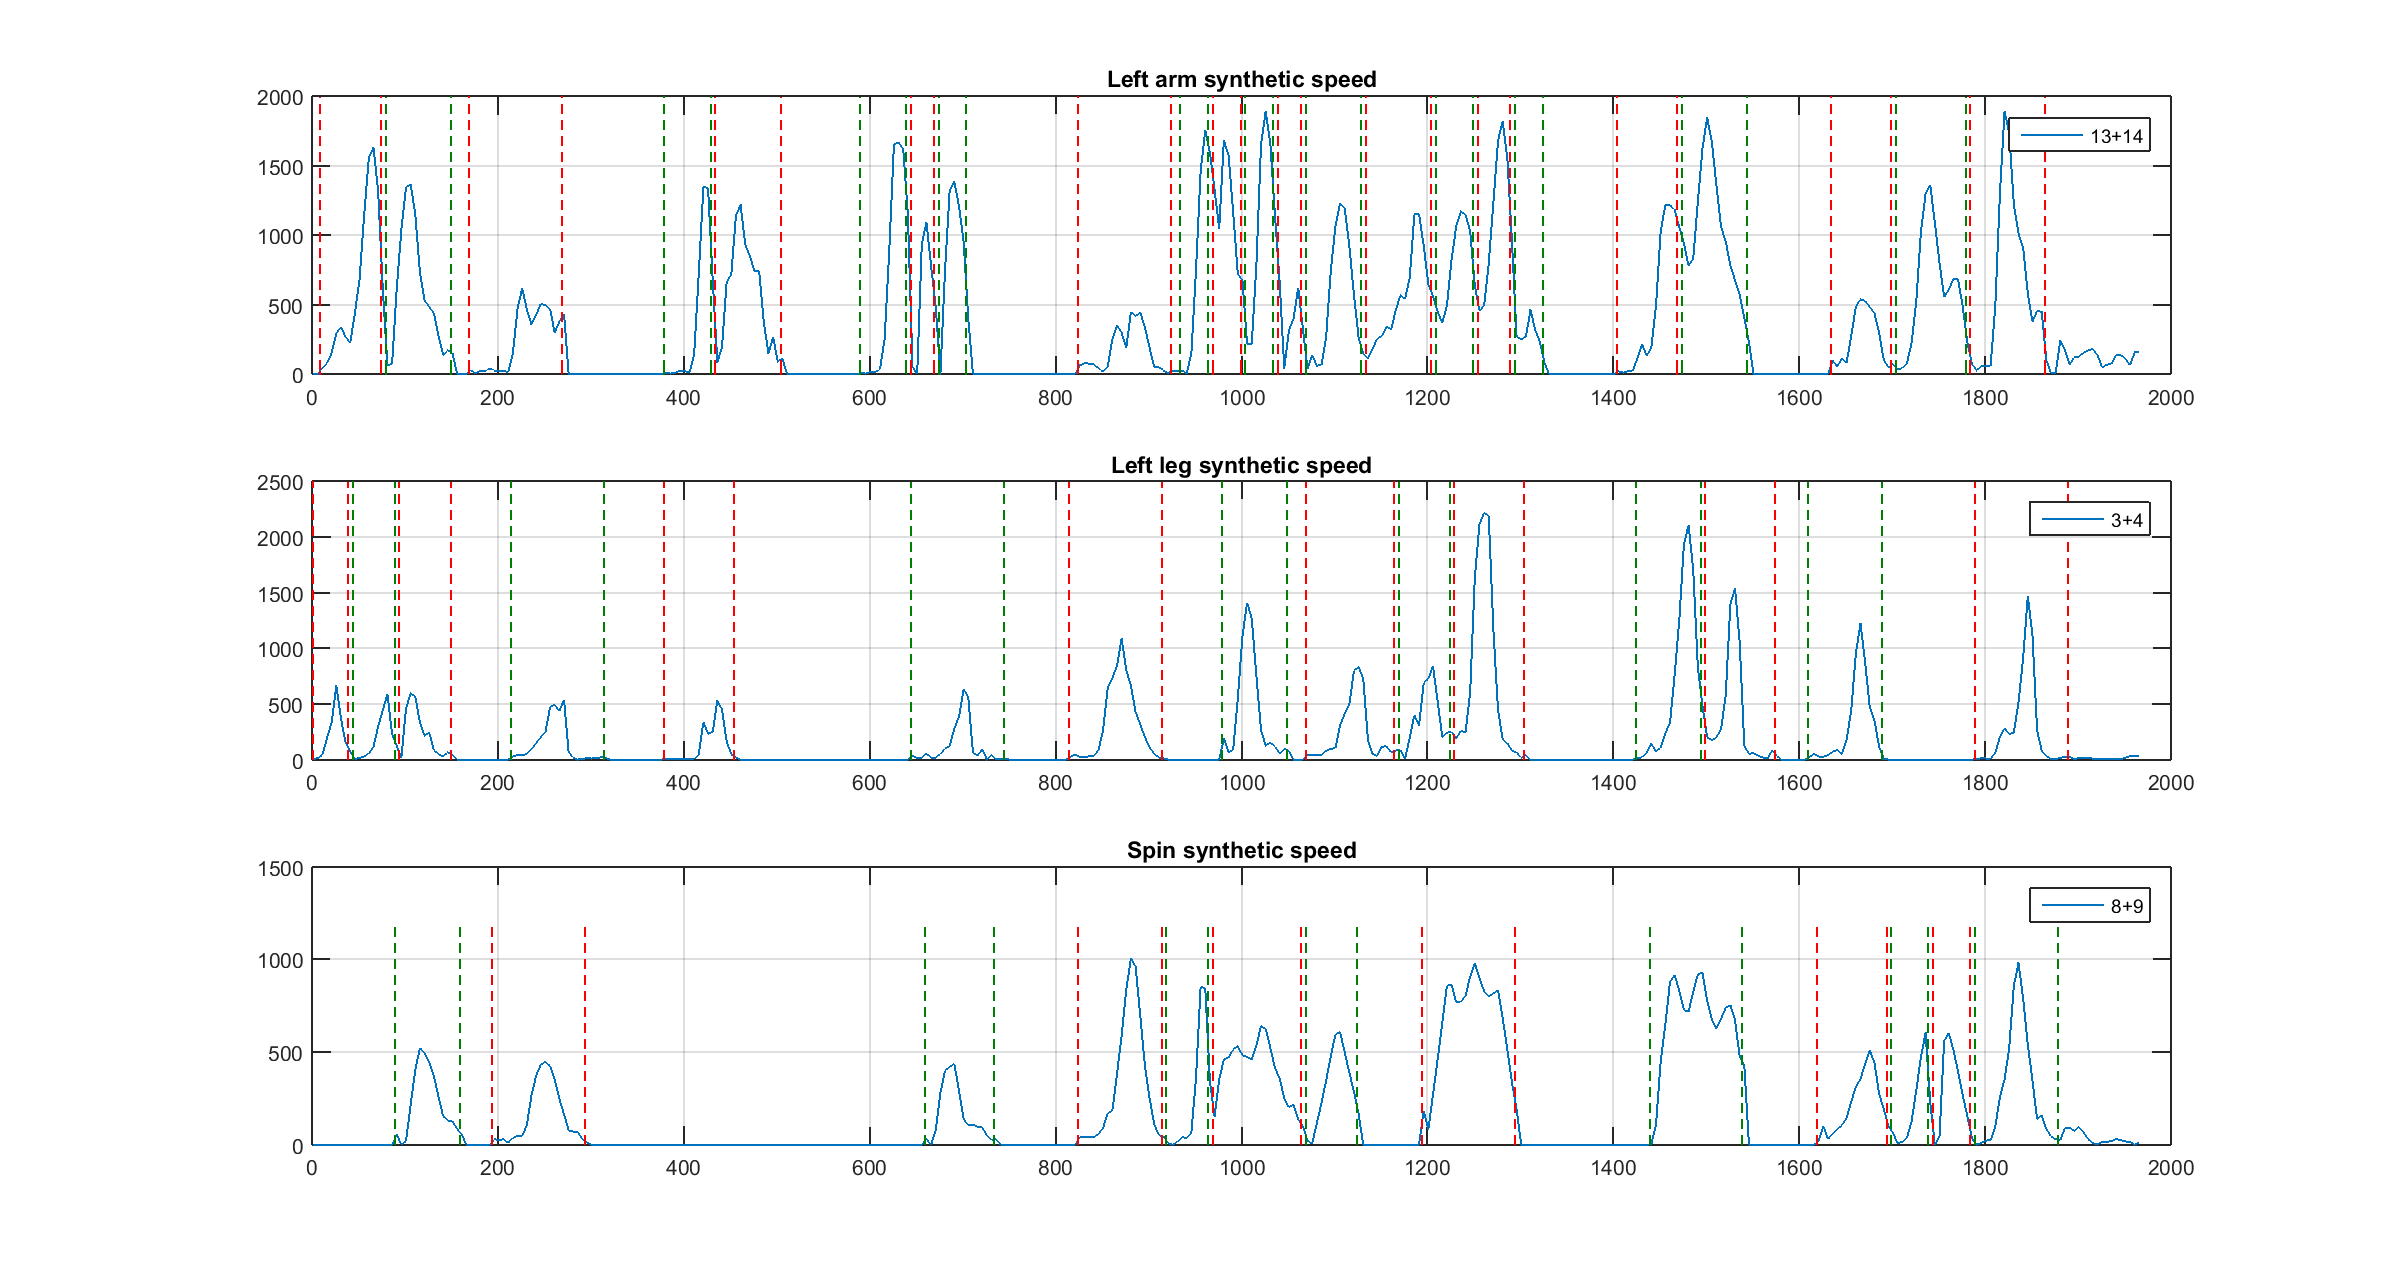Viewport: 2398px width, 1286px height.
Task: Click the 'Left arm synthetic speed' title
Action: pyautogui.click(x=1241, y=79)
